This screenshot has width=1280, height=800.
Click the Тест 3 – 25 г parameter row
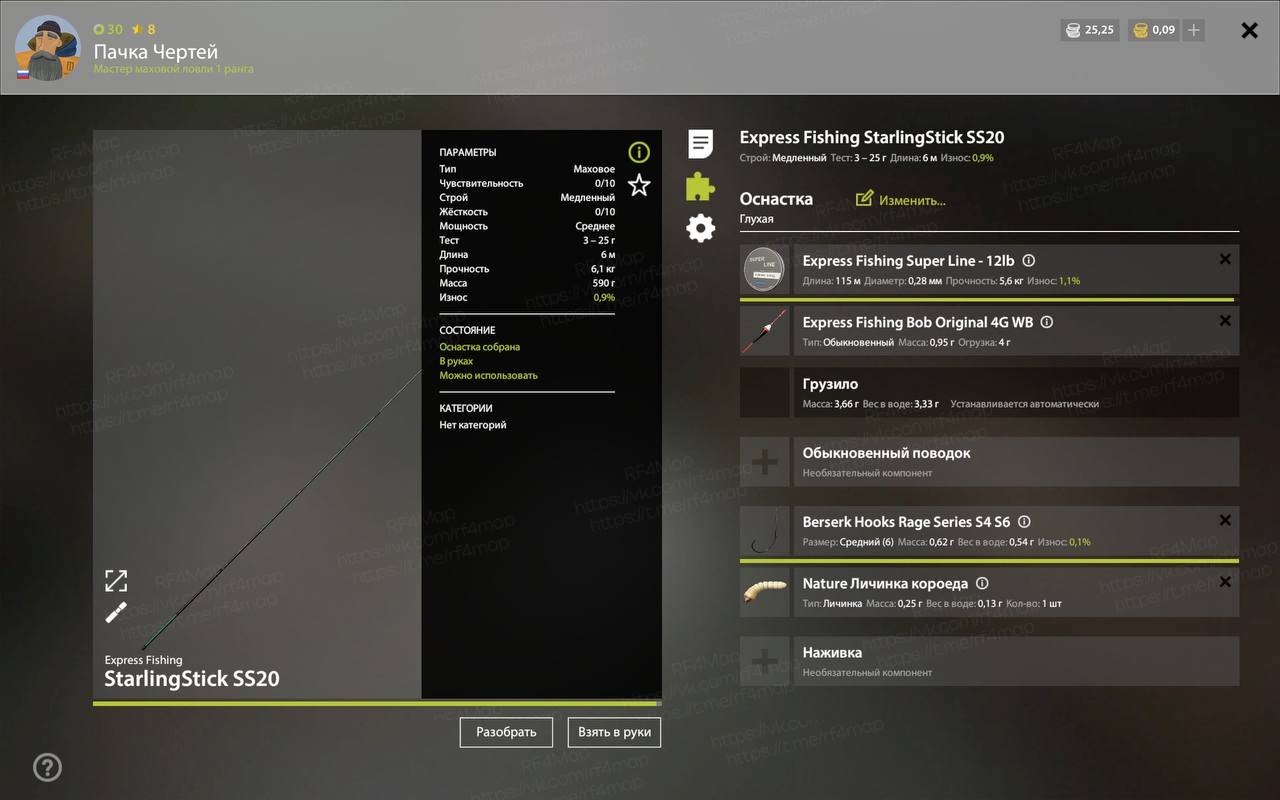pyautogui.click(x=527, y=241)
